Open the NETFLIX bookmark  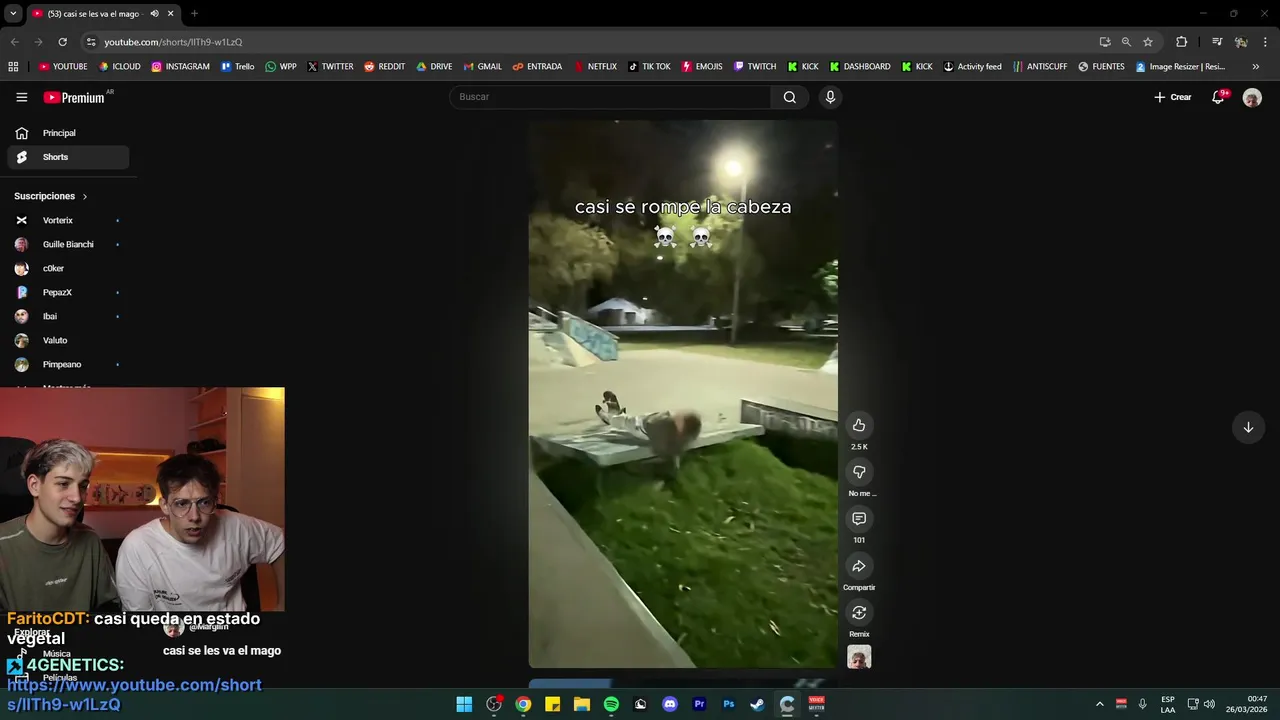[595, 67]
